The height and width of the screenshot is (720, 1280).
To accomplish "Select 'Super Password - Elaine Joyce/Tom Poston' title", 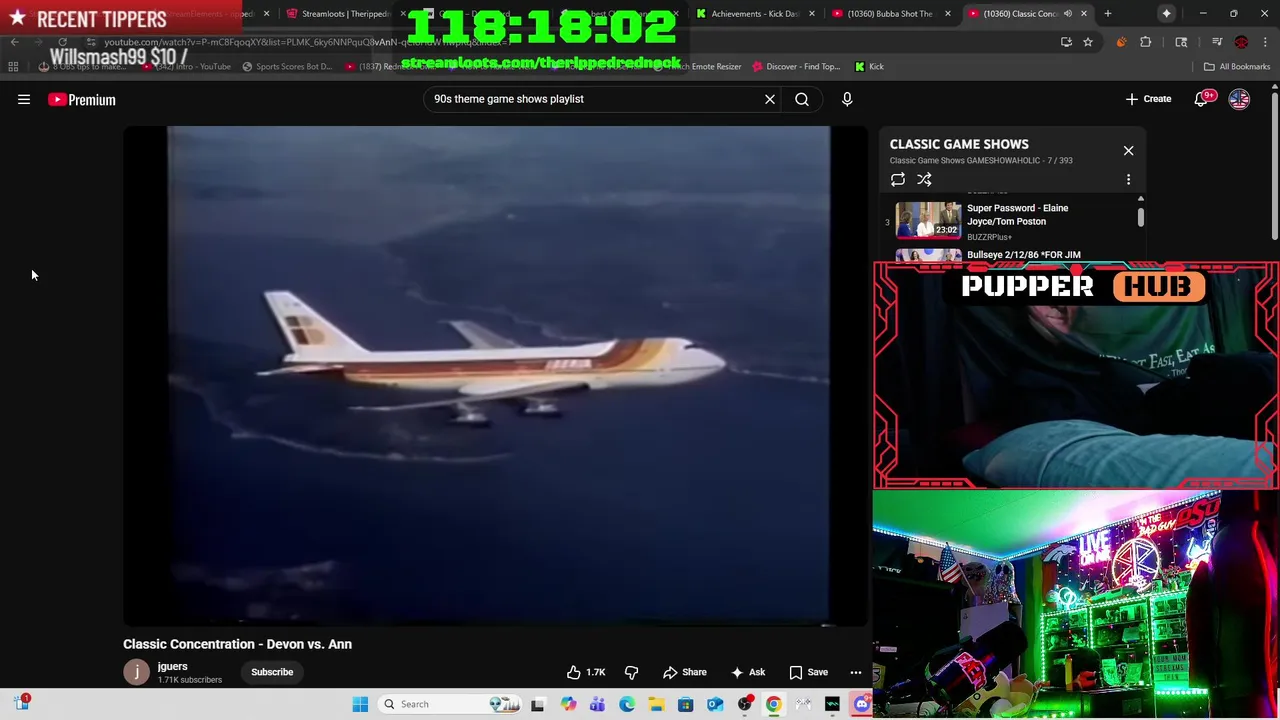I will pos(1017,215).
